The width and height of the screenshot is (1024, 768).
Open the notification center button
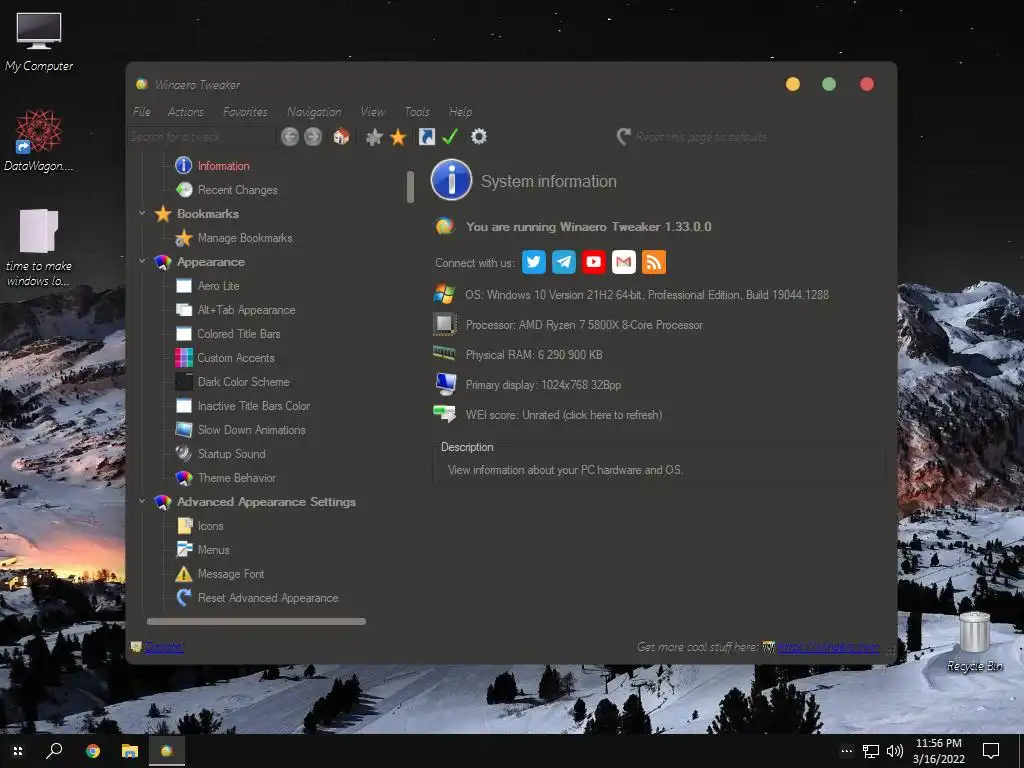pyautogui.click(x=991, y=751)
